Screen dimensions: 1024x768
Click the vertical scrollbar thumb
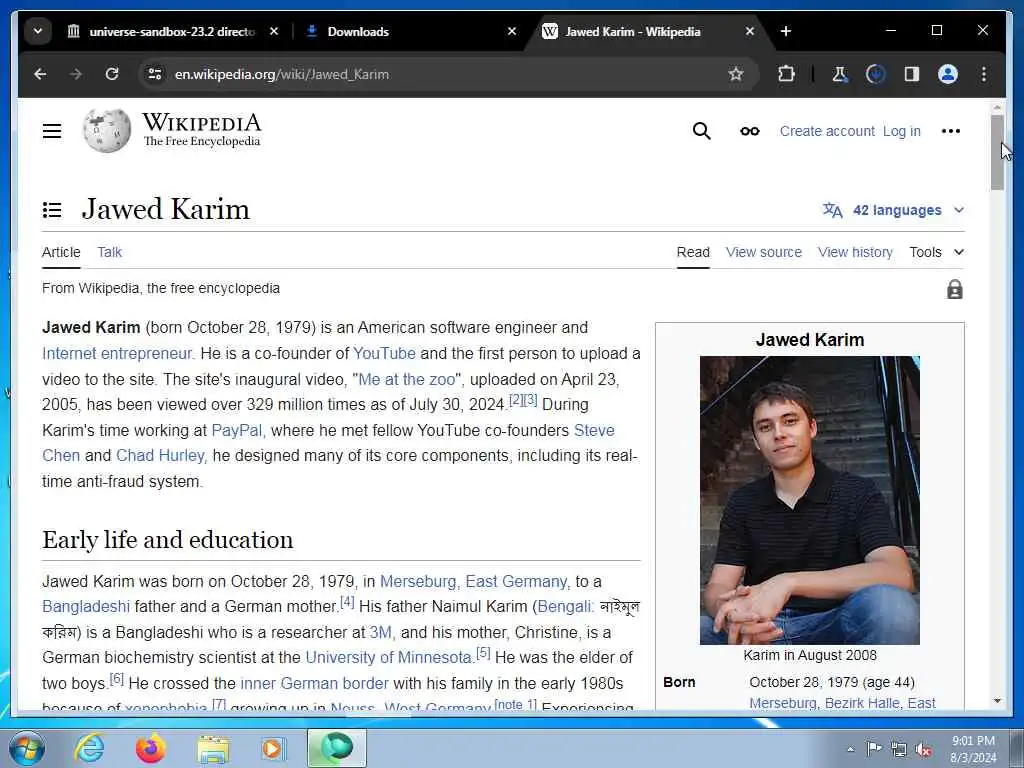997,152
